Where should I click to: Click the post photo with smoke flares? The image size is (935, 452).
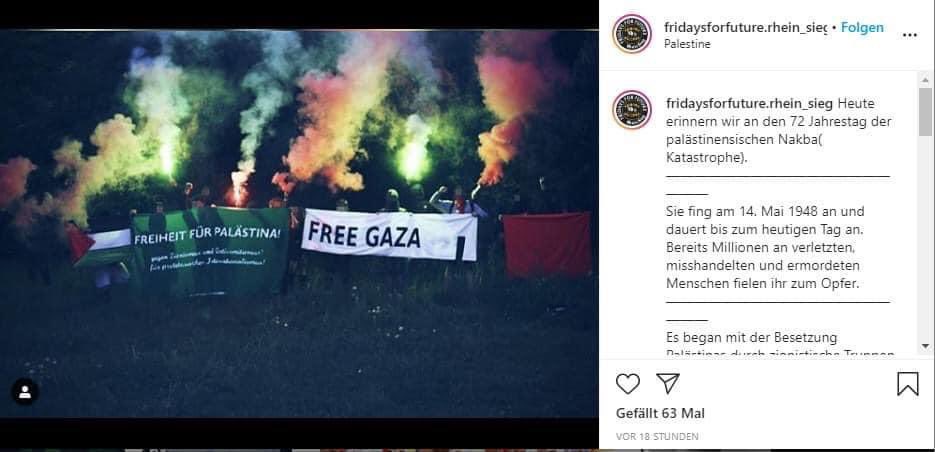[299, 224]
